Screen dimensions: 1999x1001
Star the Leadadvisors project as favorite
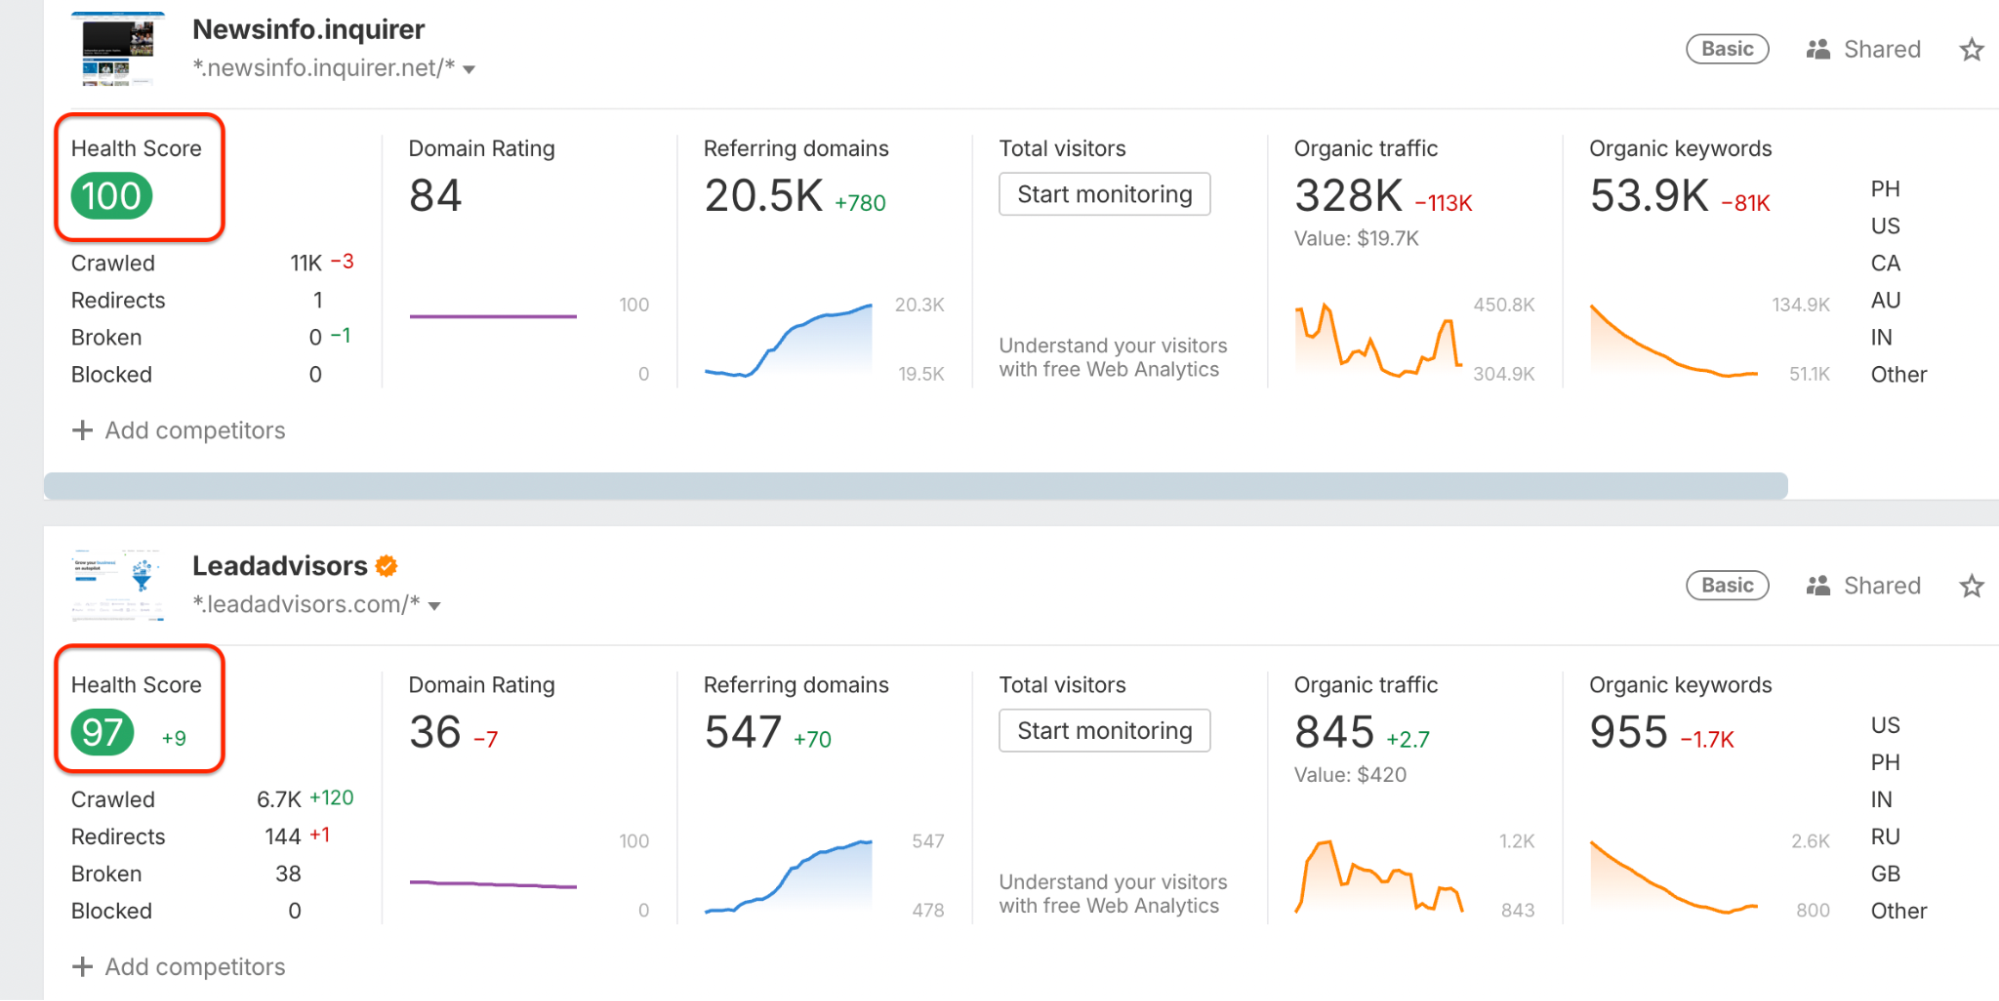click(x=1971, y=586)
